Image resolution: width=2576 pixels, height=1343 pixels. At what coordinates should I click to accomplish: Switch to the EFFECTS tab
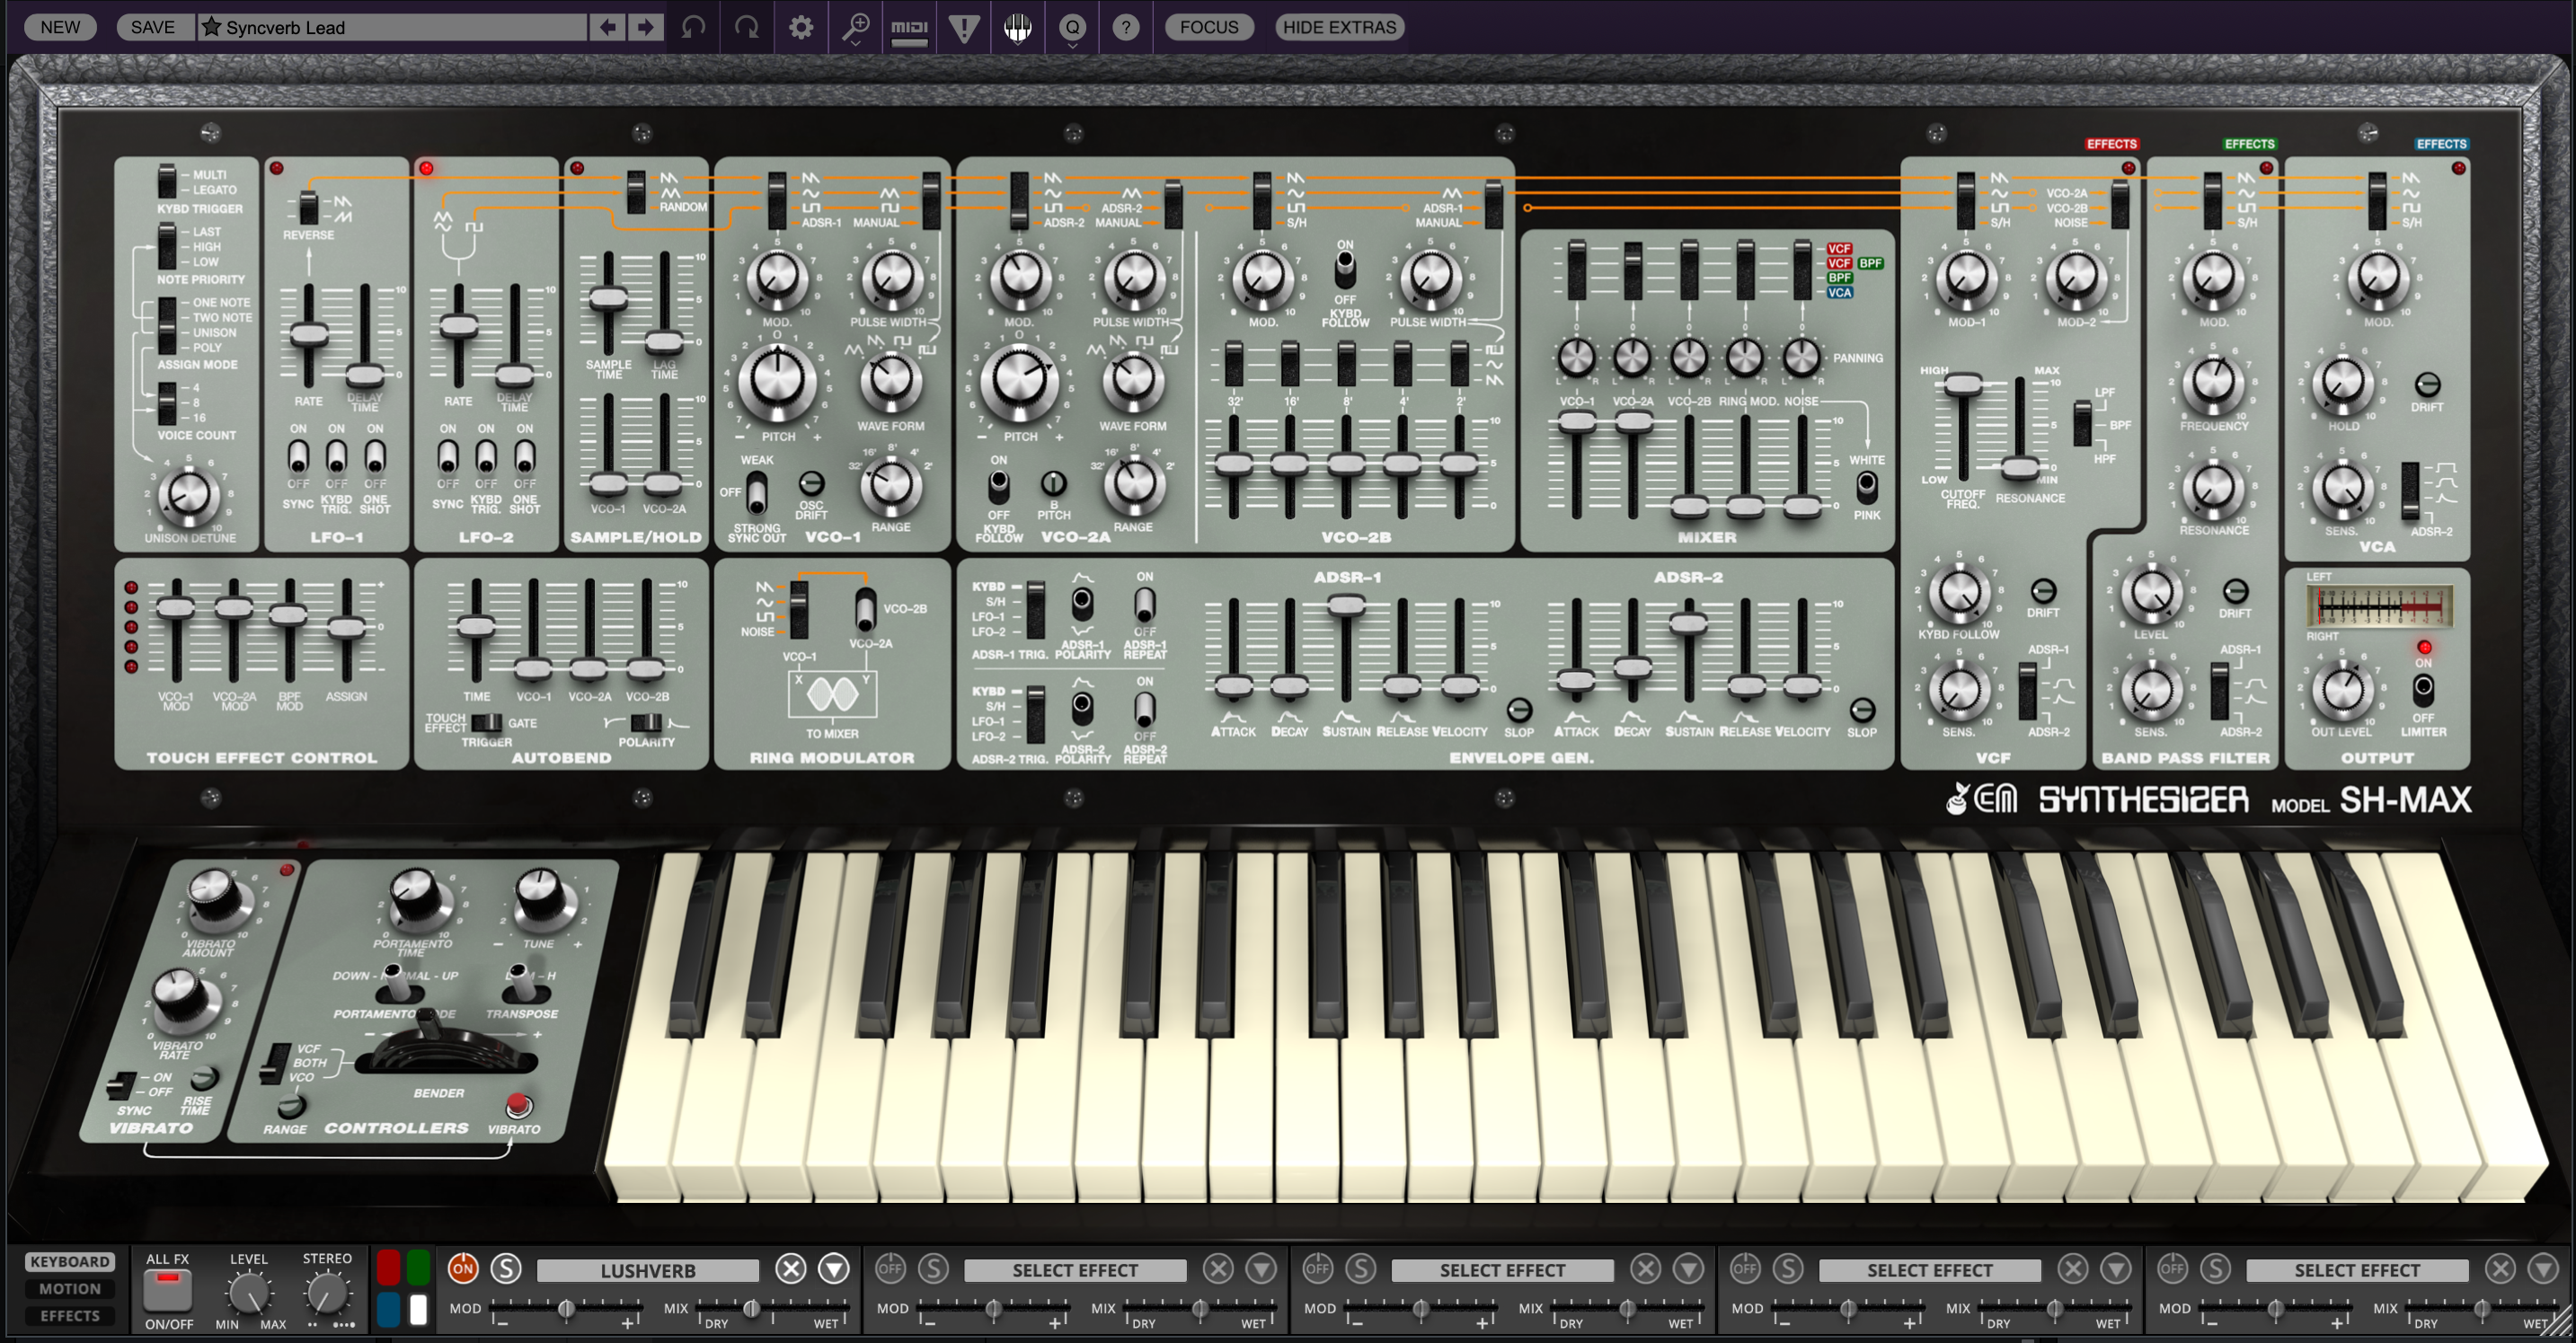click(70, 1316)
